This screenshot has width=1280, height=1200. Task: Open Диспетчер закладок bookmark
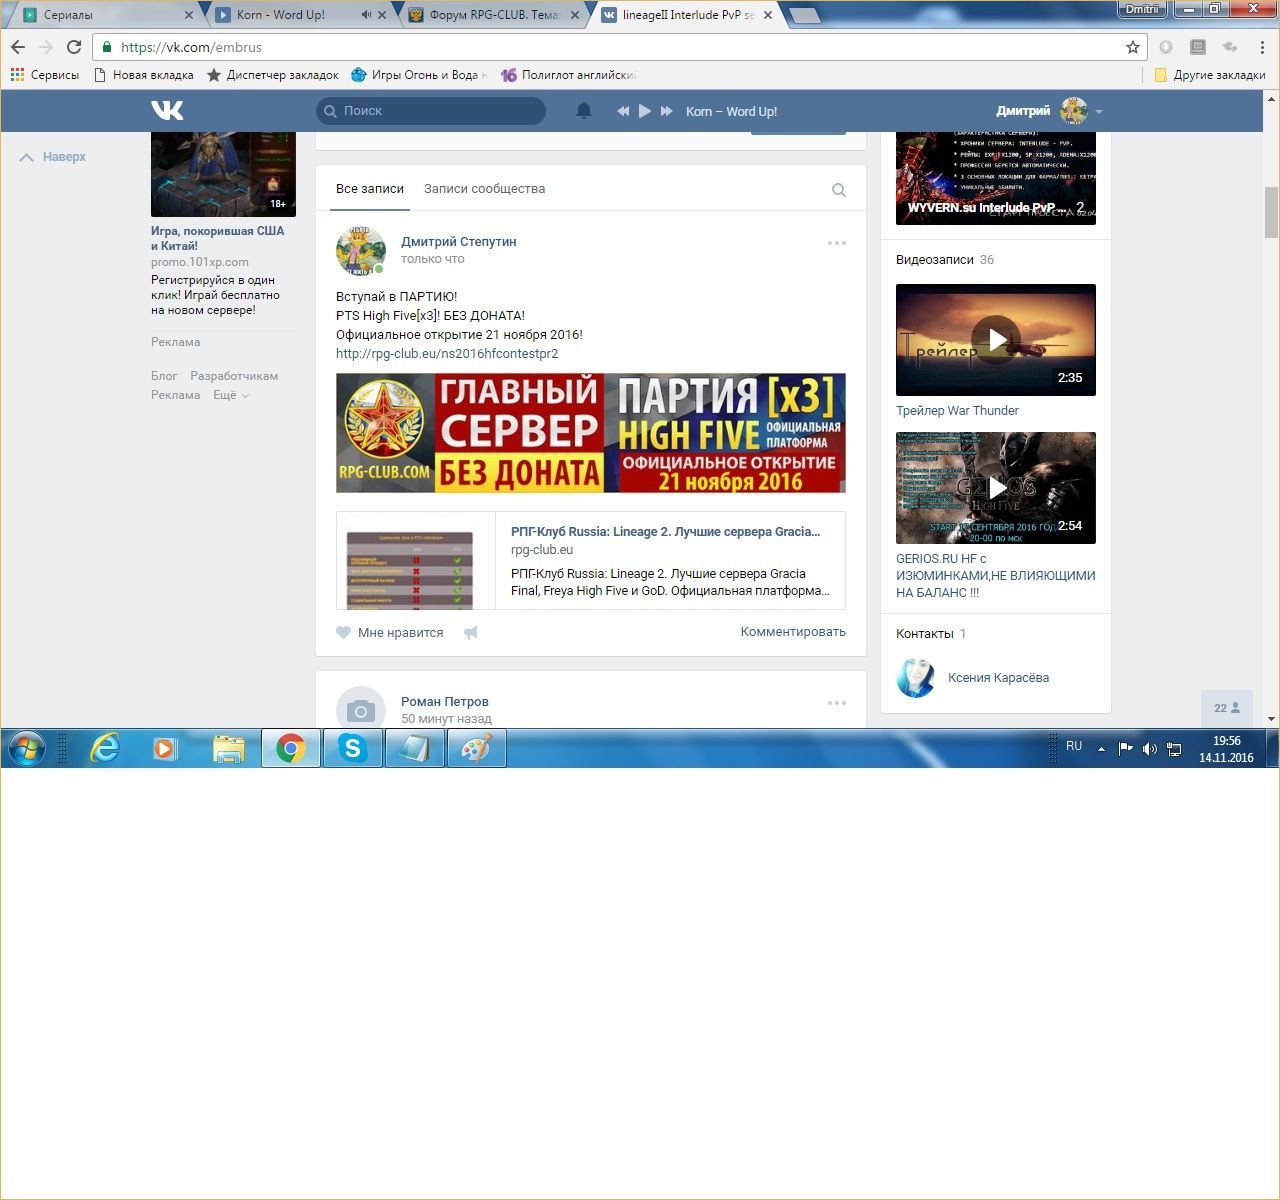tap(272, 75)
